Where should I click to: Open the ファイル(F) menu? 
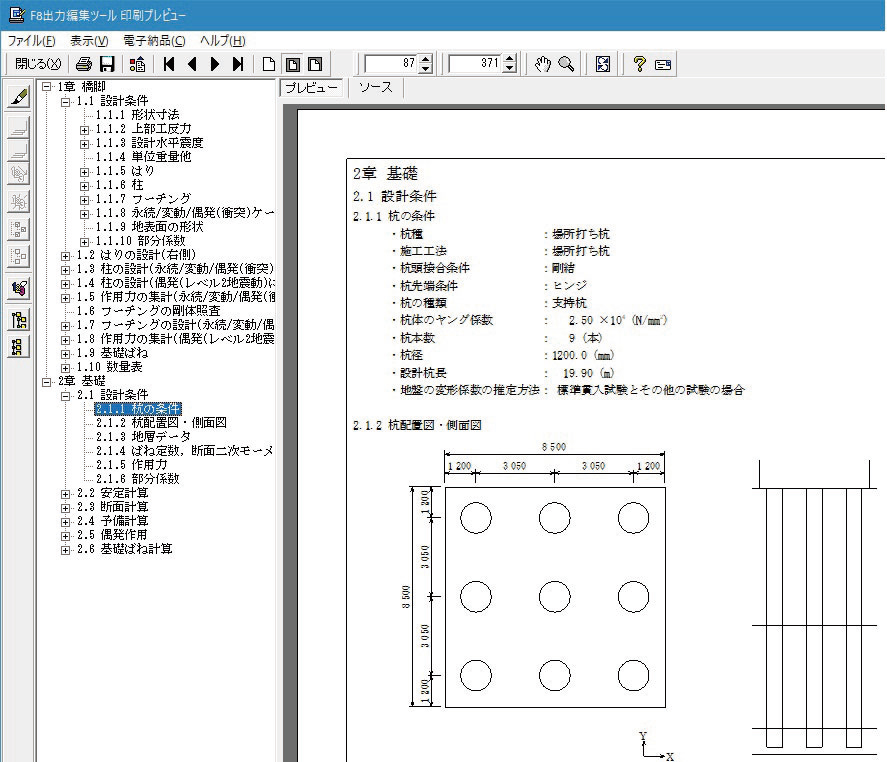(31, 41)
